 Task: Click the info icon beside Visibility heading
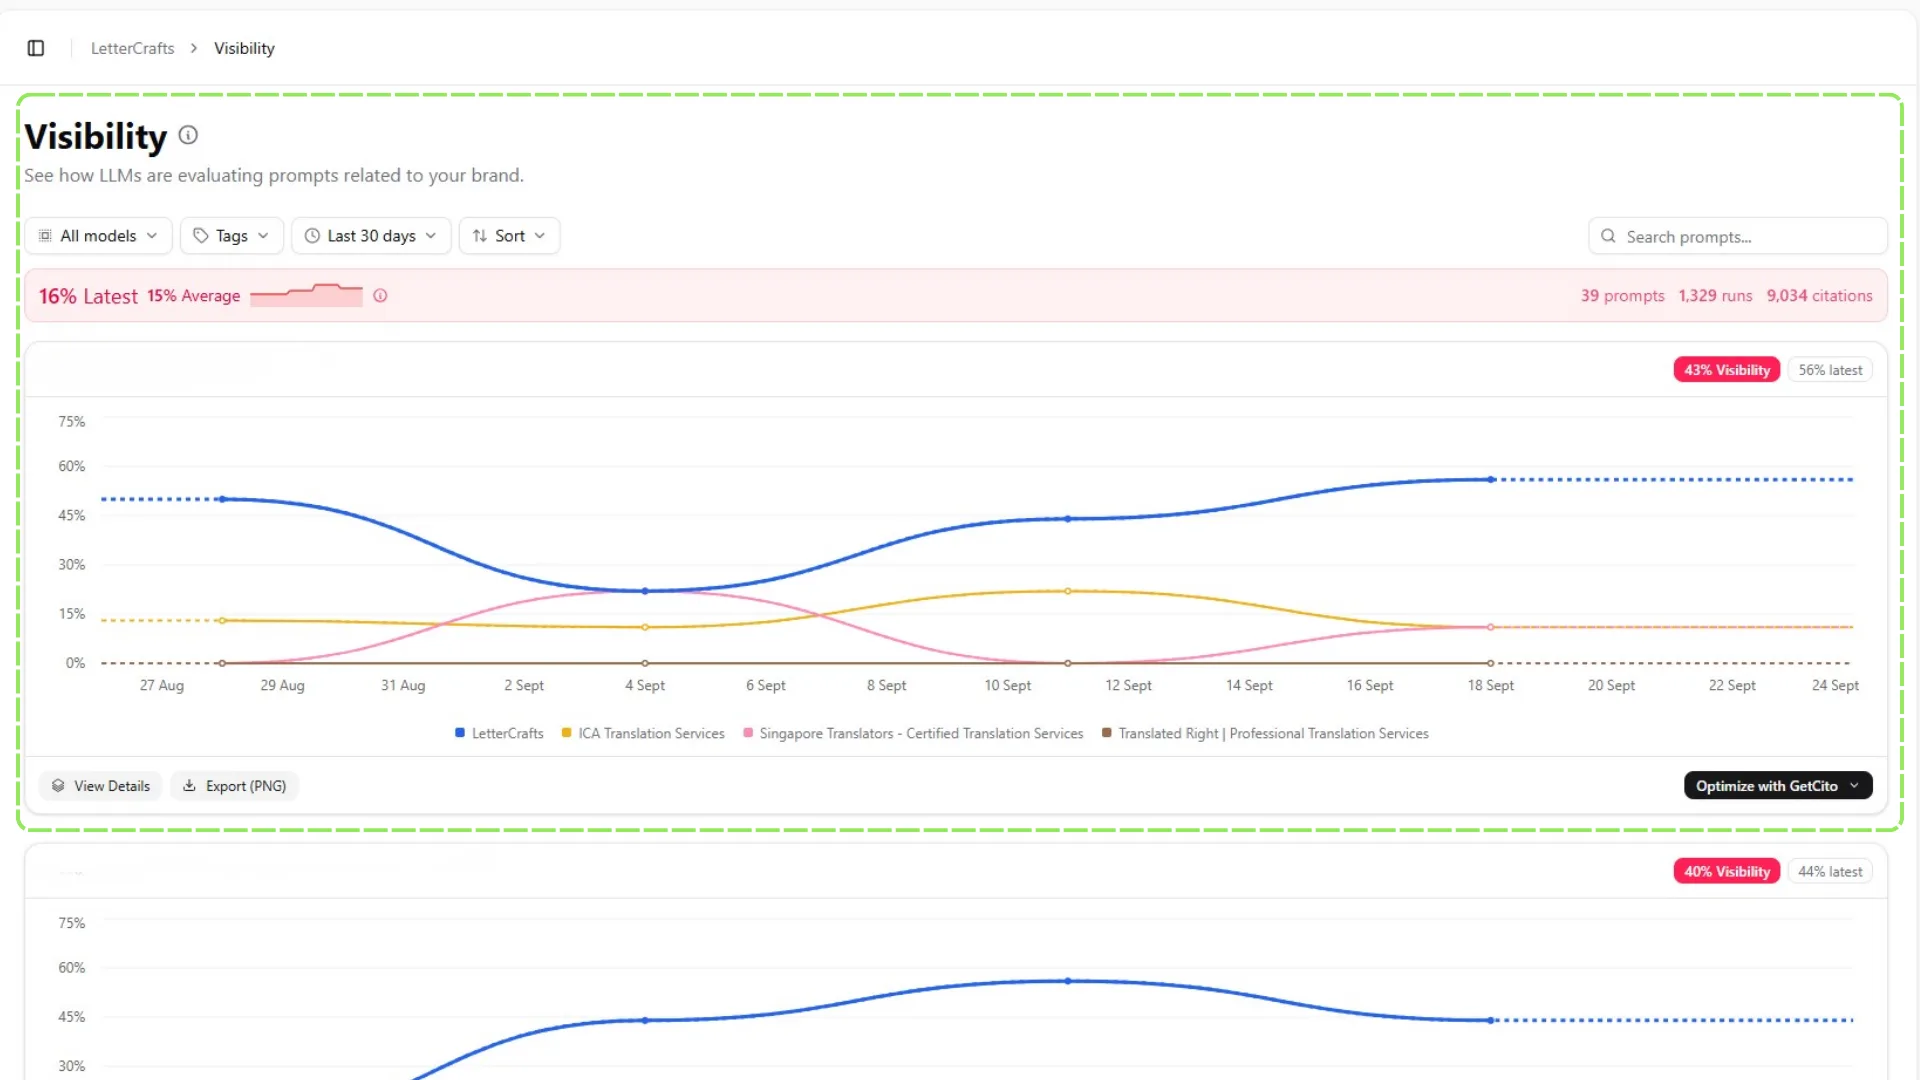[x=188, y=135]
